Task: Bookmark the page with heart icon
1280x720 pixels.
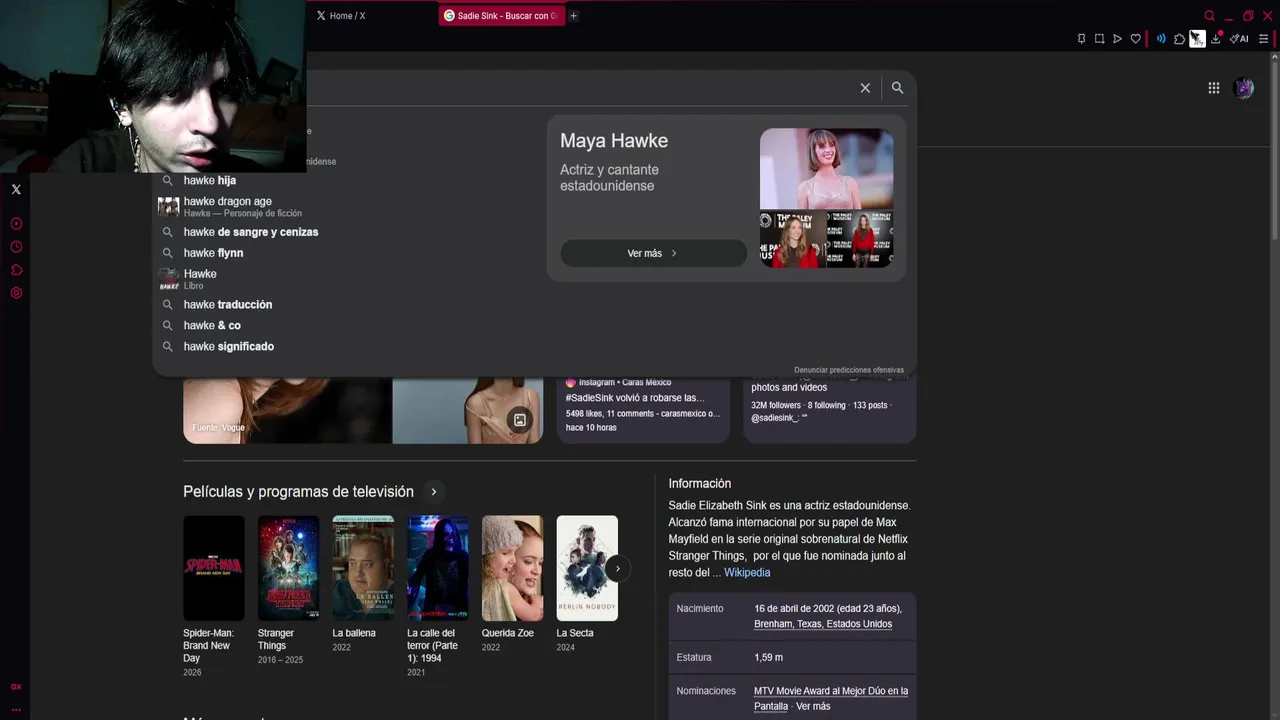Action: pyautogui.click(x=1135, y=39)
